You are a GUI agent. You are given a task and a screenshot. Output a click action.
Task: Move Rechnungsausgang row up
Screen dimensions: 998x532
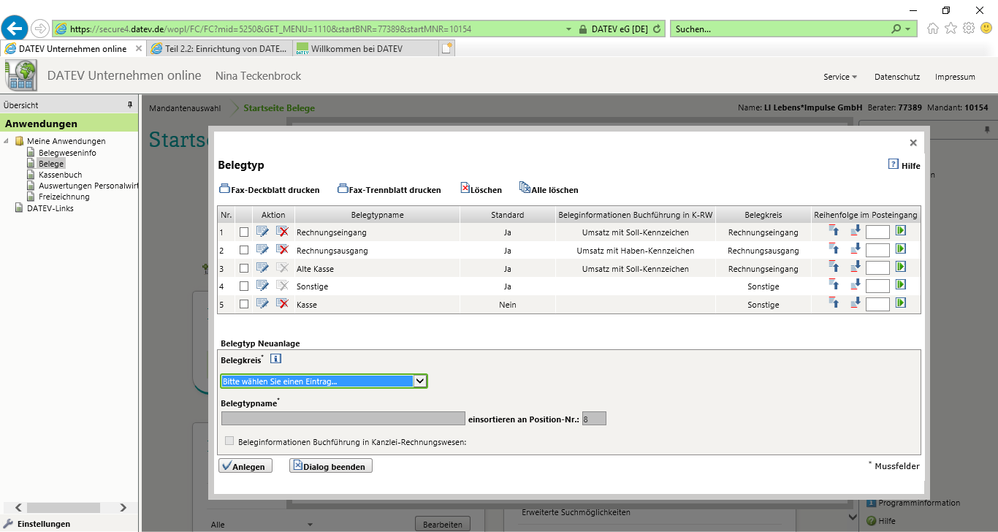coord(834,249)
